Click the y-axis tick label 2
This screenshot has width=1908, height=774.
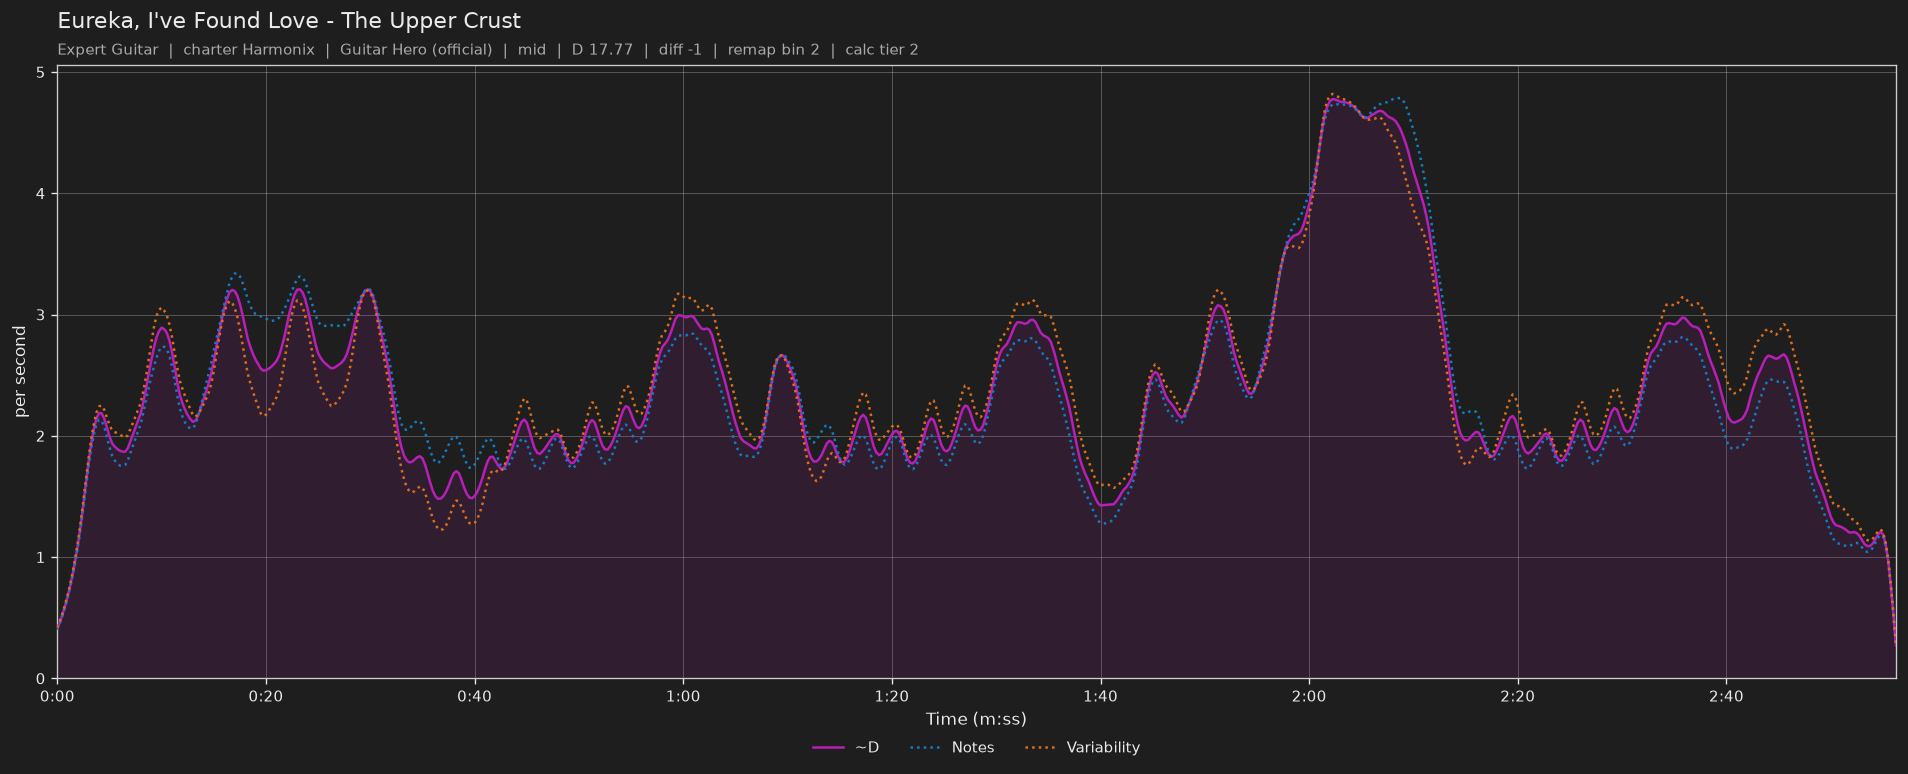(40, 437)
